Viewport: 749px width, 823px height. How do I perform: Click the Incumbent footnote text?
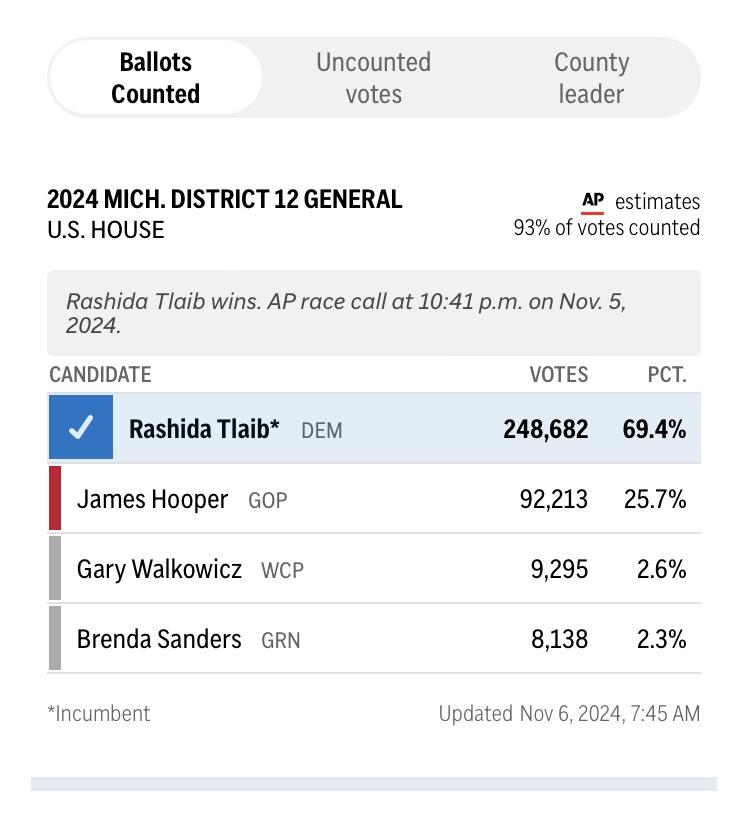(99, 714)
